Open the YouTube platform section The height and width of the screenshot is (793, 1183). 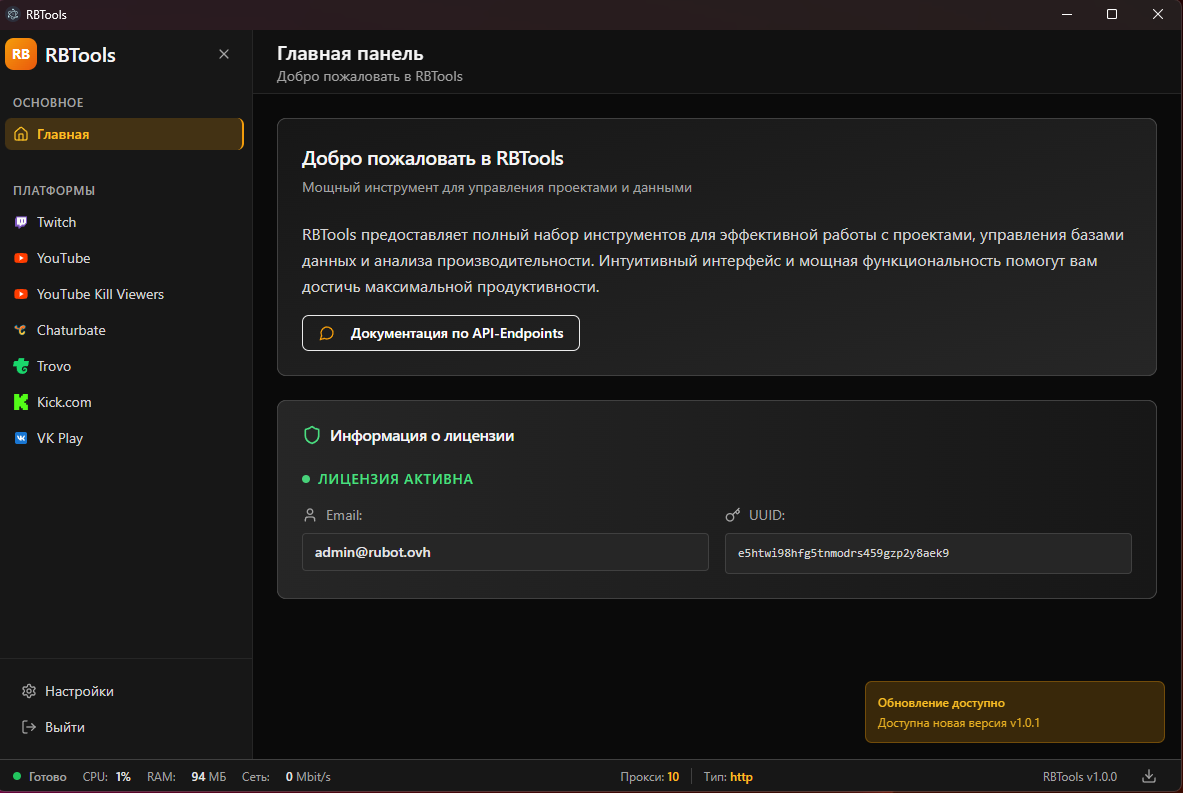coord(63,258)
